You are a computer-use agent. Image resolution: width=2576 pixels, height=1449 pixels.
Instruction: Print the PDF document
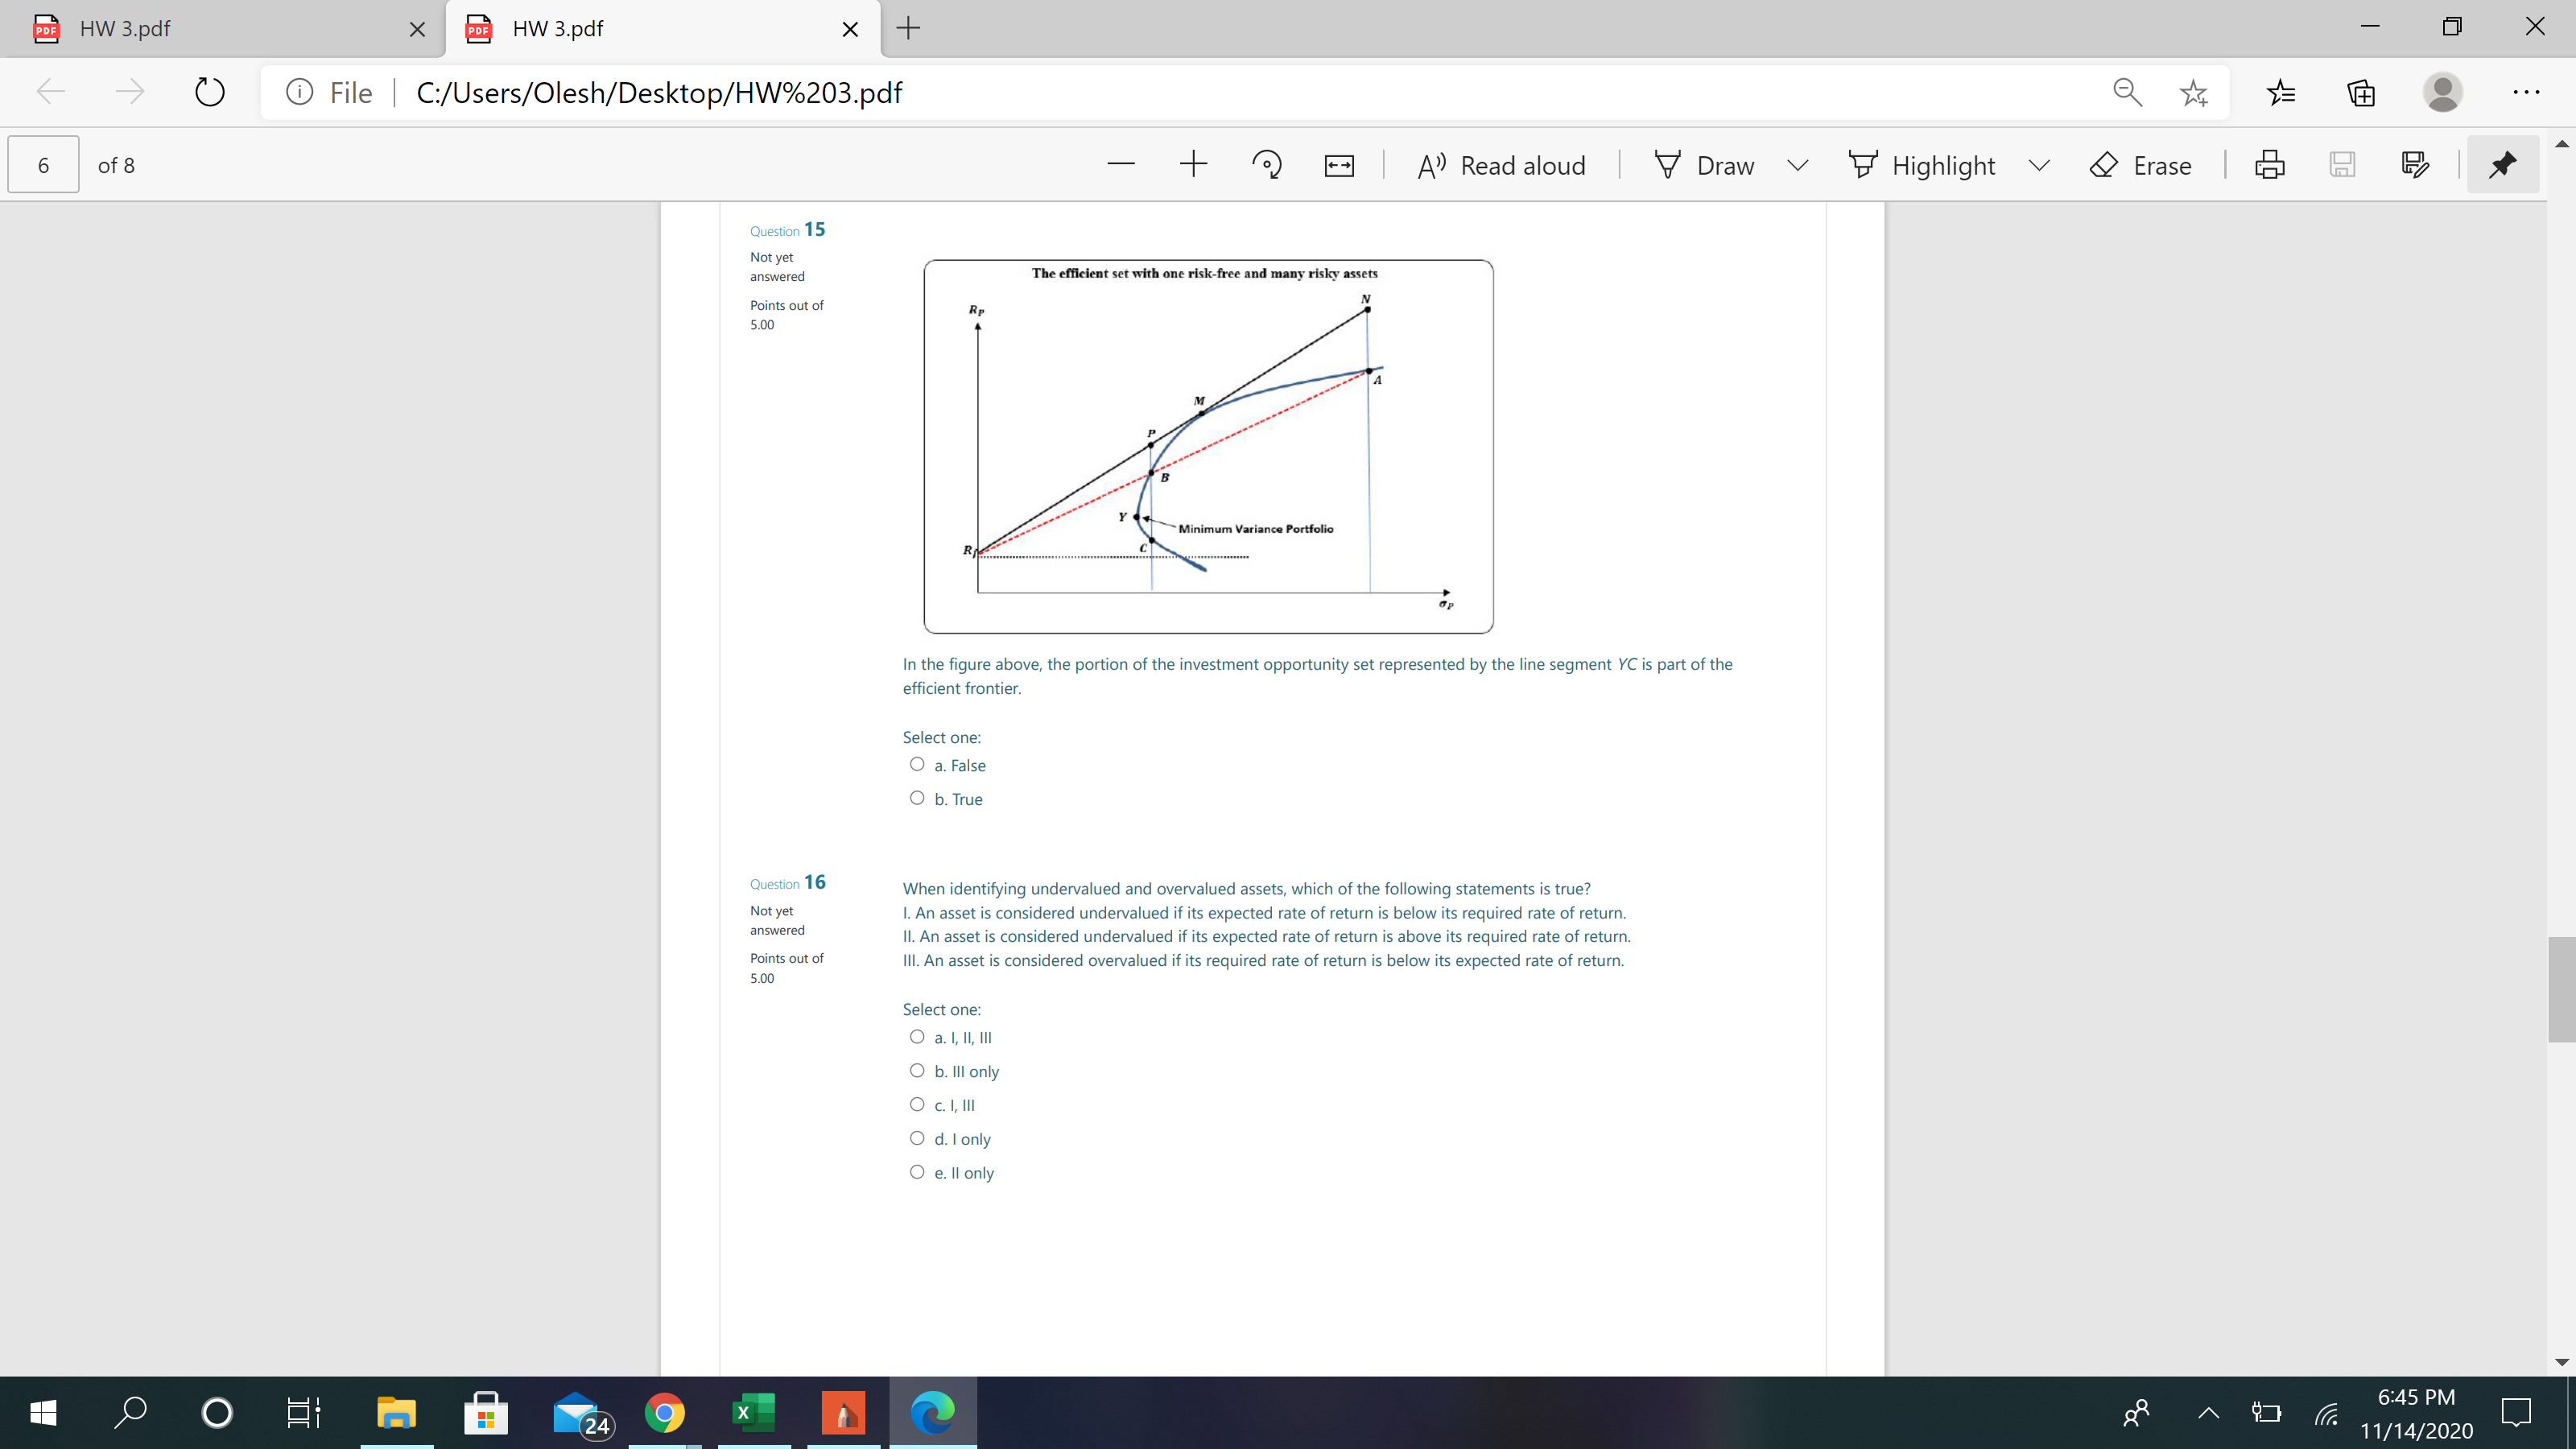click(2269, 165)
